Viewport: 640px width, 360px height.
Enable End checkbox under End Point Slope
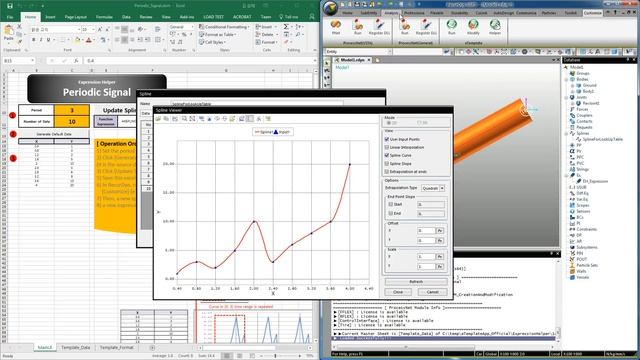click(x=391, y=213)
